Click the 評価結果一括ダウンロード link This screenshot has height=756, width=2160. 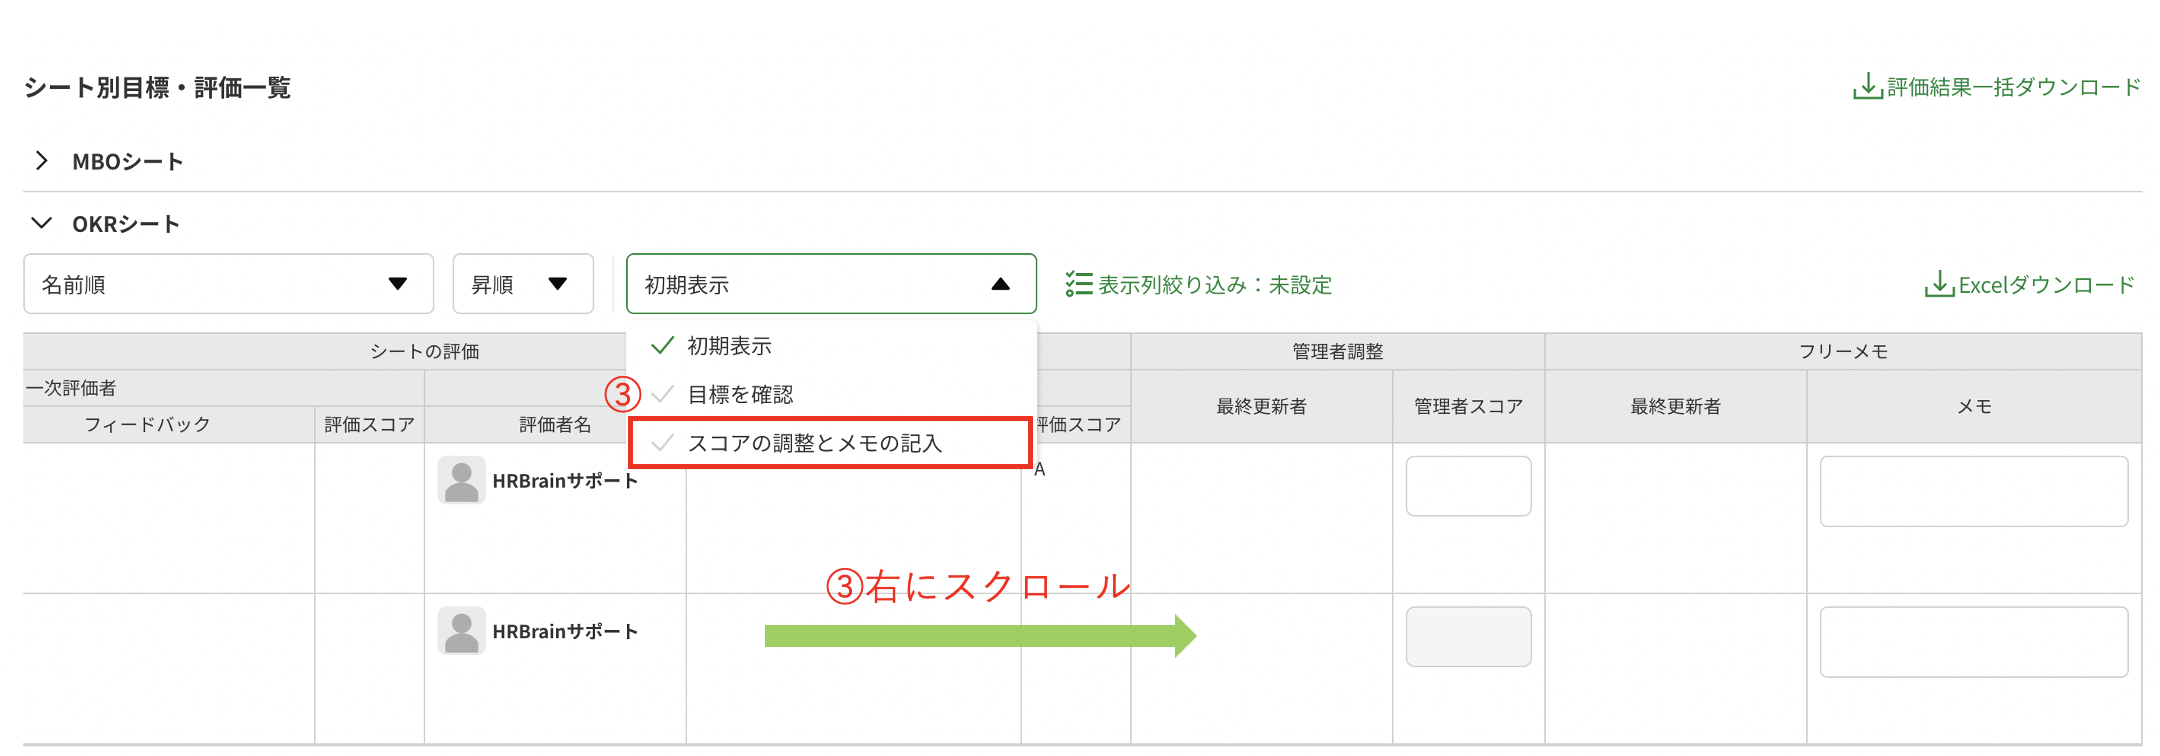pos(2012,87)
